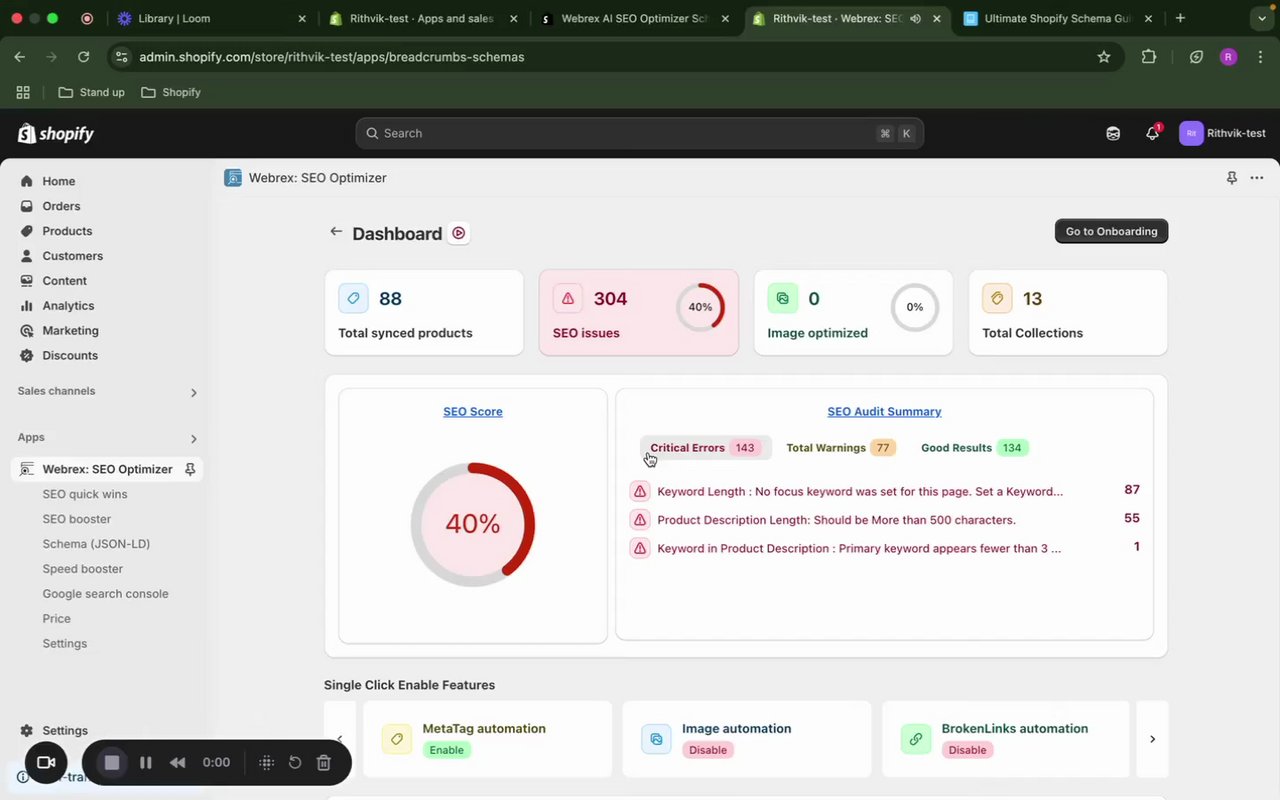Open the Shopify sidekick icon beside notifications
The image size is (1280, 800).
point(1113,133)
